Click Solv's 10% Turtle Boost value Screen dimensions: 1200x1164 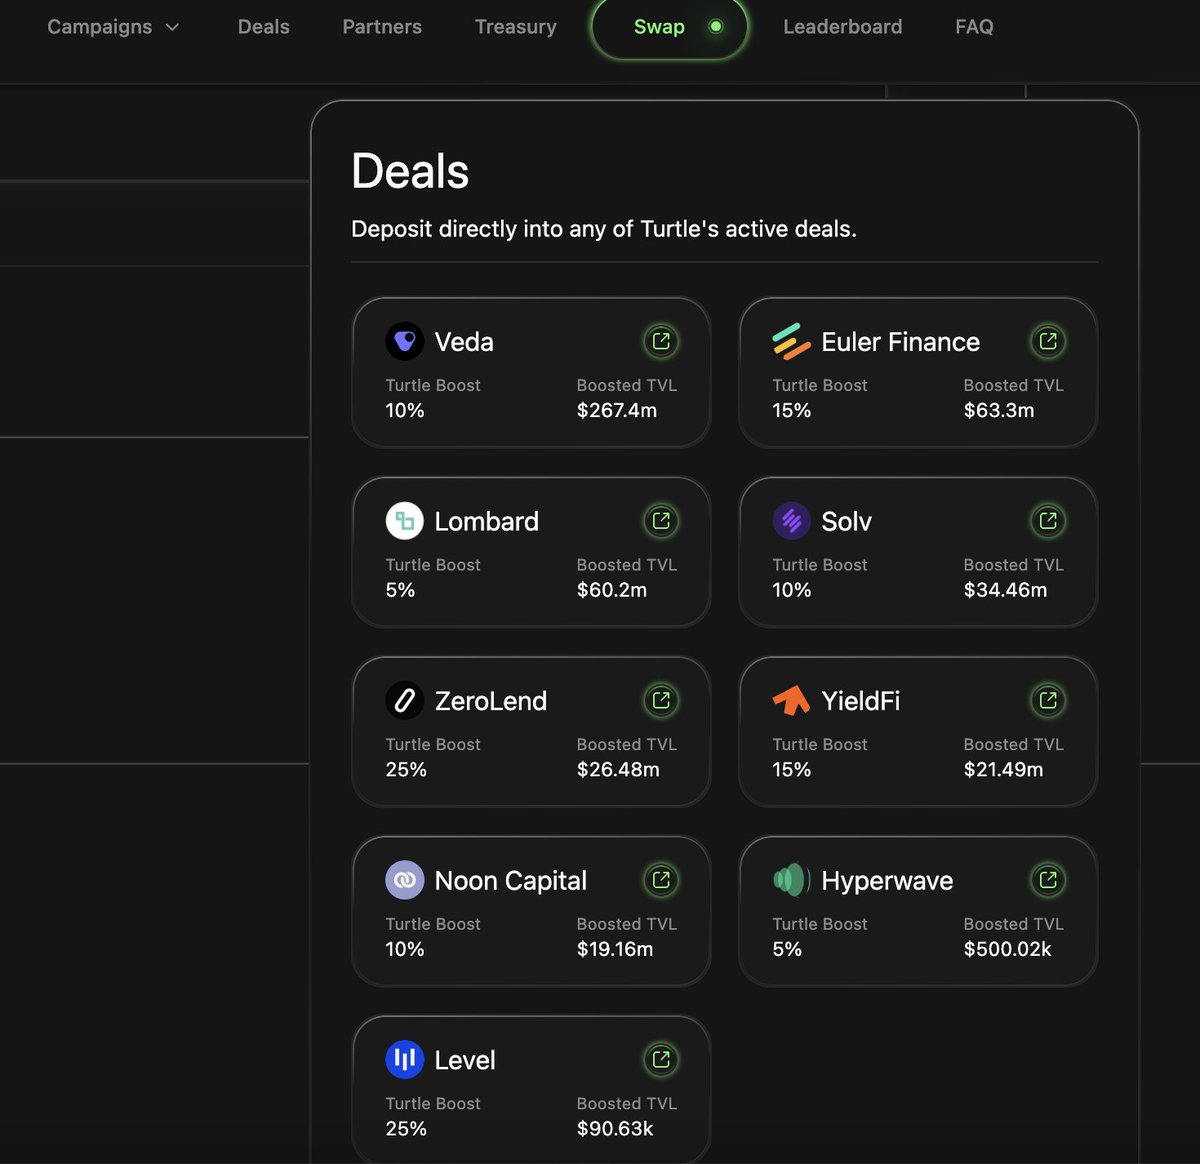click(791, 590)
